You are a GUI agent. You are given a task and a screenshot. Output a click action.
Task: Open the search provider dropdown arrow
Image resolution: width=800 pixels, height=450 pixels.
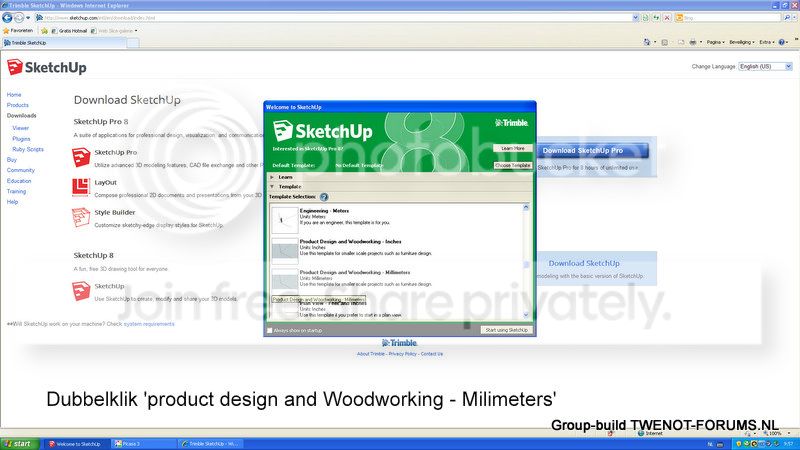pos(795,18)
